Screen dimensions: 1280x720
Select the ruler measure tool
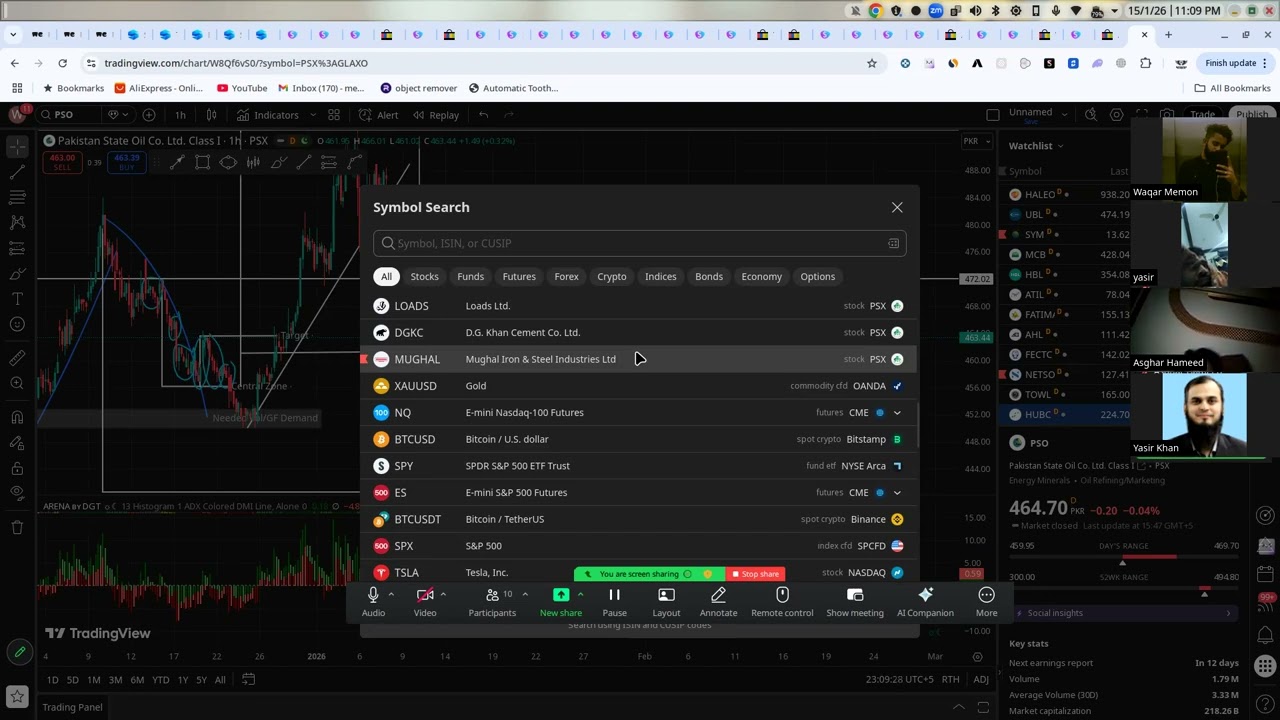pyautogui.click(x=17, y=358)
